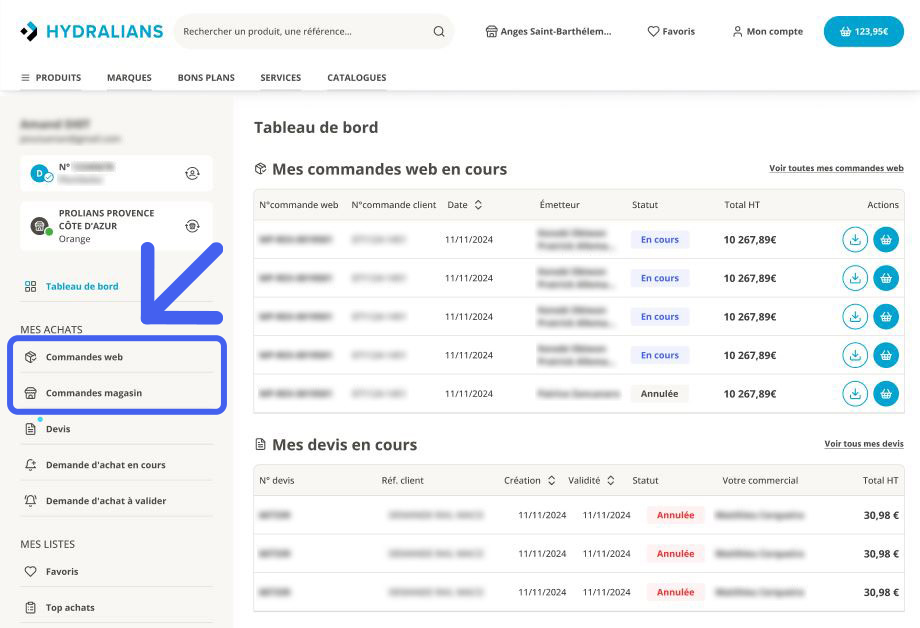920x628 pixels.
Task: Download the second En cours order
Action: click(x=855, y=278)
